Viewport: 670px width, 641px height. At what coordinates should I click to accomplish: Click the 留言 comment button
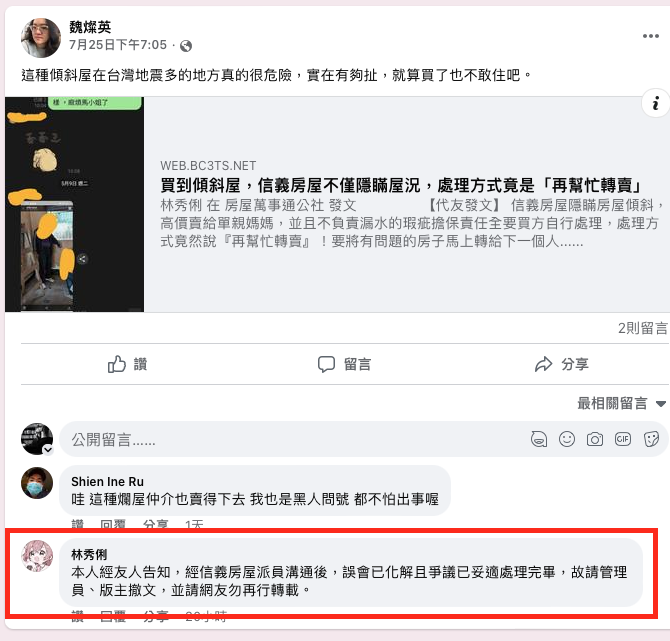pyautogui.click(x=344, y=365)
